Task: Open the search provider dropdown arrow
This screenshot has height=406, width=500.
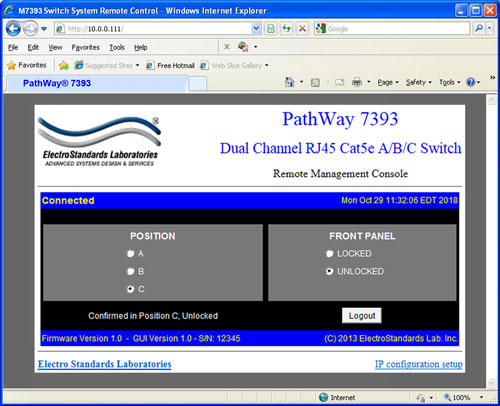Action: coord(489,29)
